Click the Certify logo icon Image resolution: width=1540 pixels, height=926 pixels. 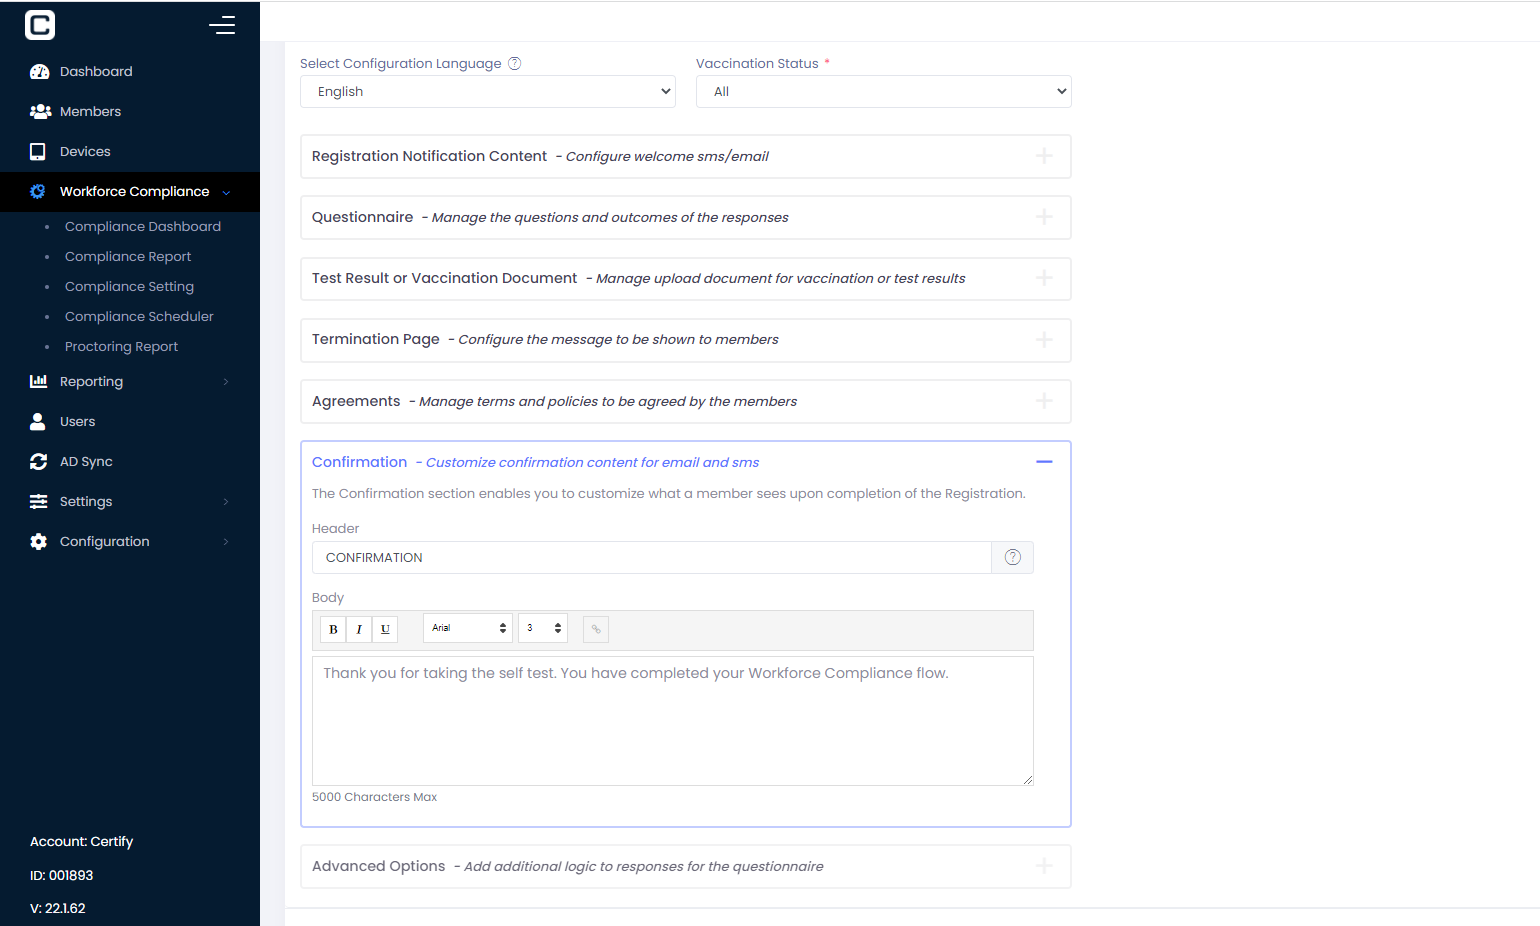pyautogui.click(x=40, y=25)
